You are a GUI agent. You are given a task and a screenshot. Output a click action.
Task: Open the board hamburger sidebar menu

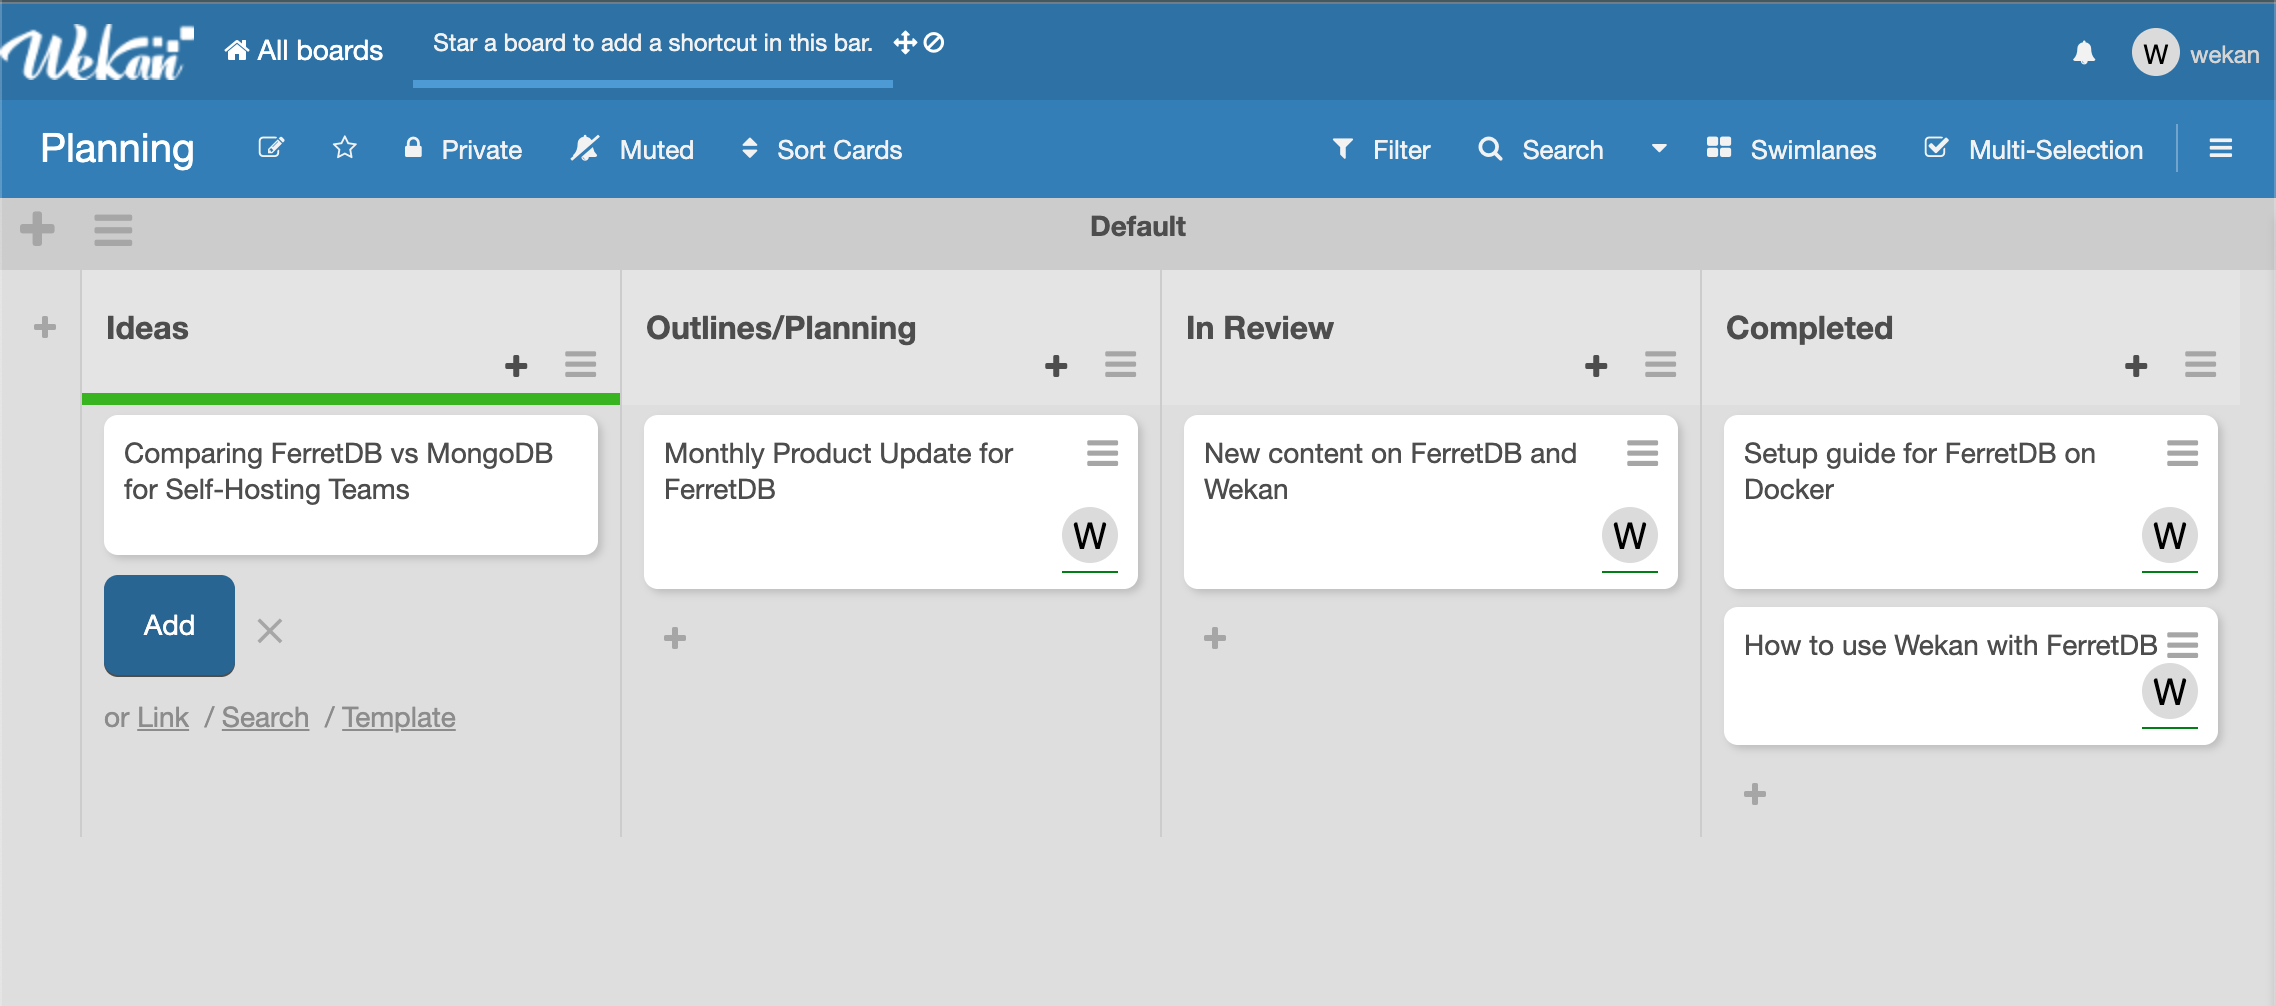point(2221,149)
